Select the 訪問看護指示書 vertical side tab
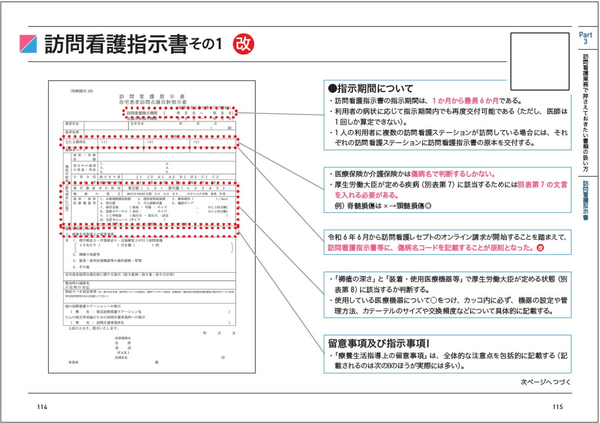 pyautogui.click(x=585, y=200)
